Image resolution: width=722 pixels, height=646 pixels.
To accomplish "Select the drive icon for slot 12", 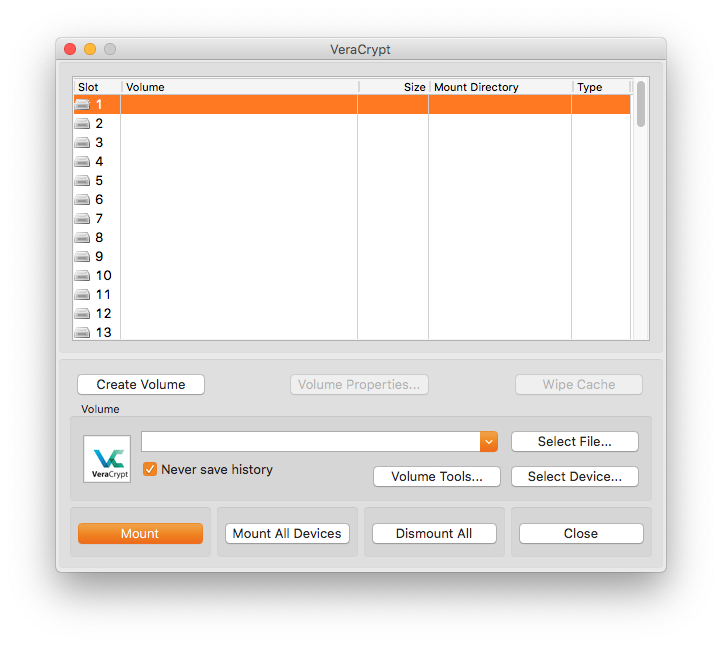I will (x=82, y=314).
